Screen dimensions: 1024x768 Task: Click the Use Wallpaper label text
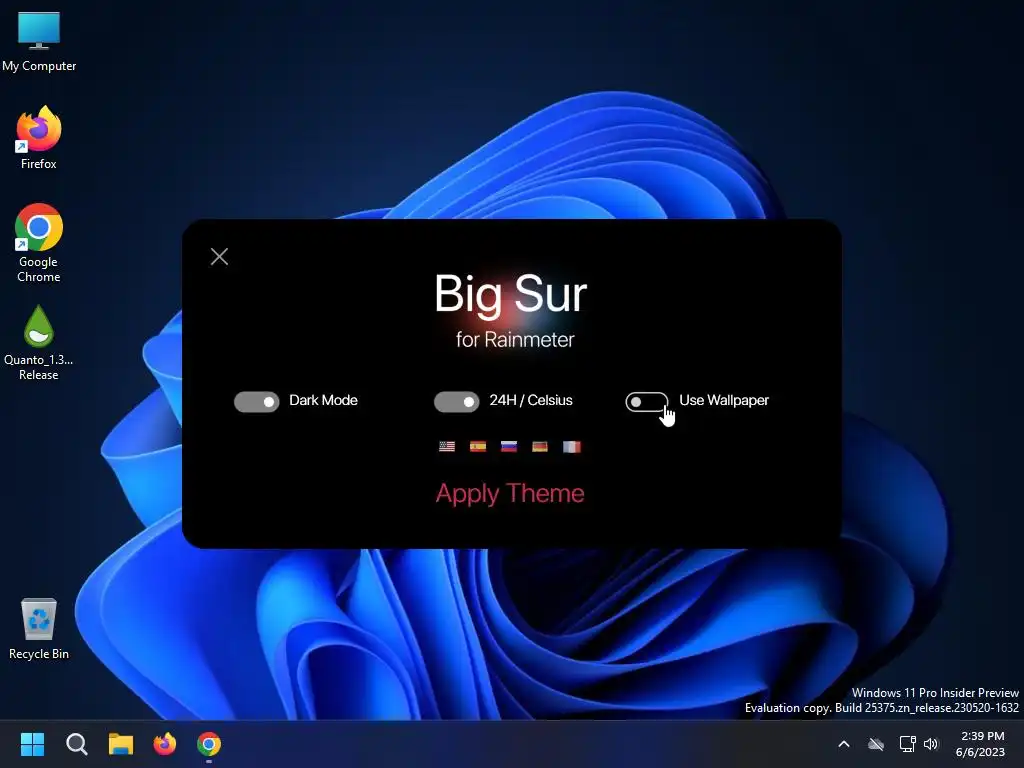tap(724, 400)
